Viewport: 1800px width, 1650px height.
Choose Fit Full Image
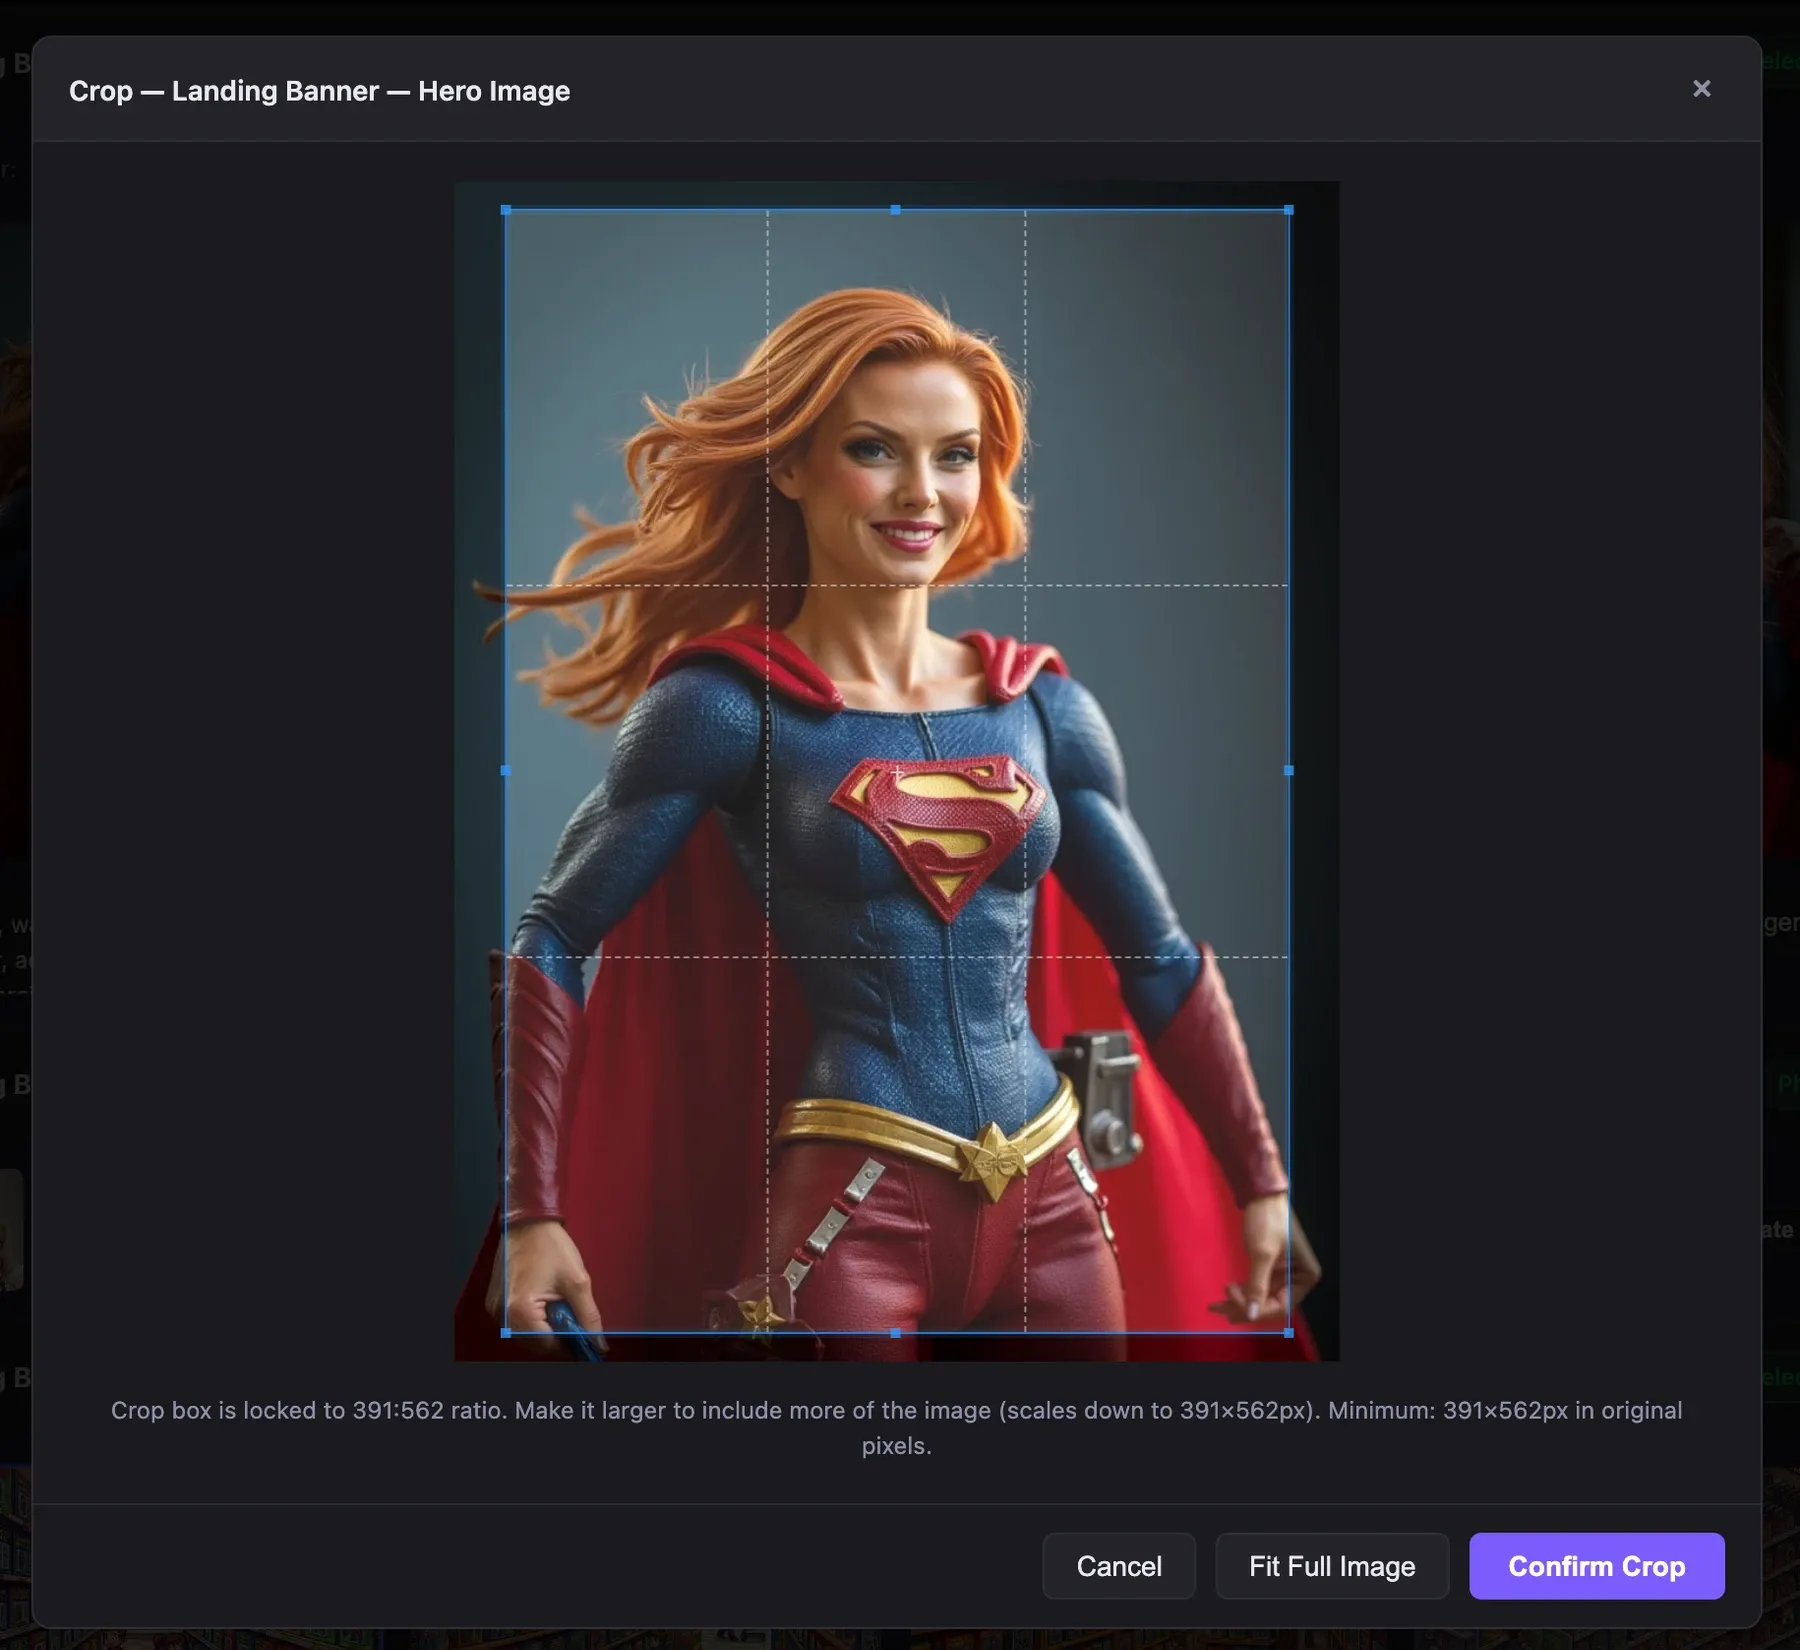[x=1332, y=1566]
